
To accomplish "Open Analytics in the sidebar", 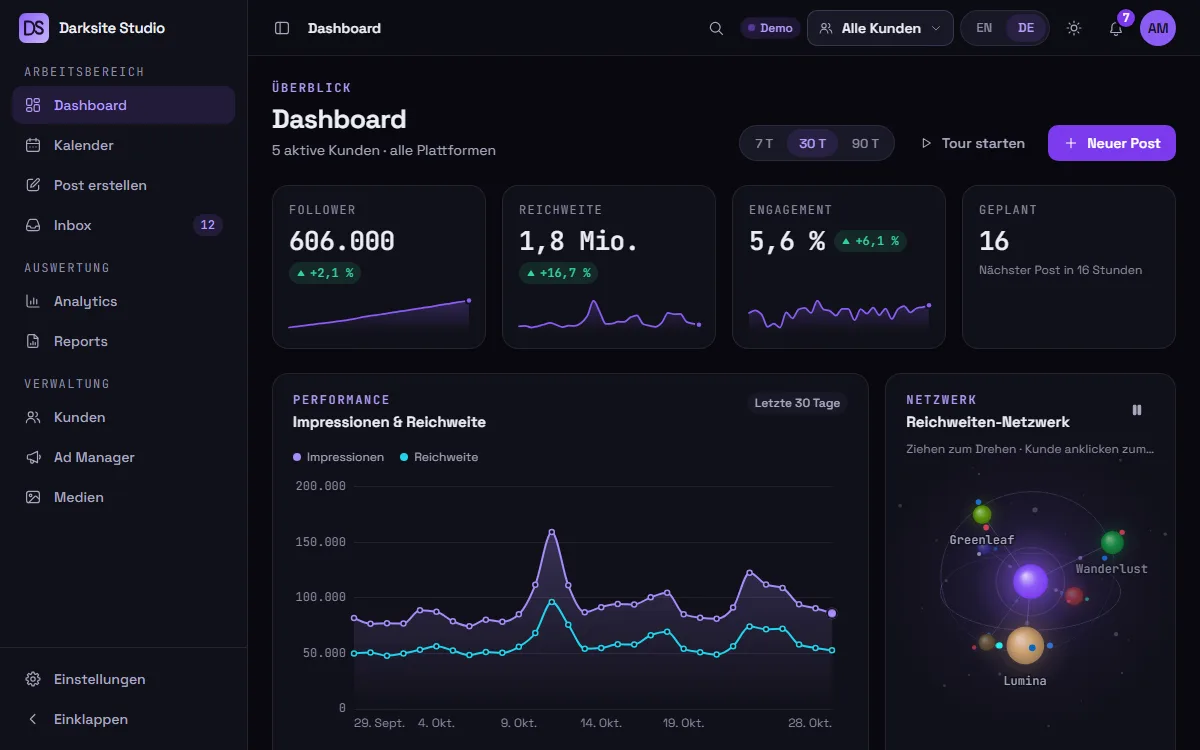I will click(124, 301).
